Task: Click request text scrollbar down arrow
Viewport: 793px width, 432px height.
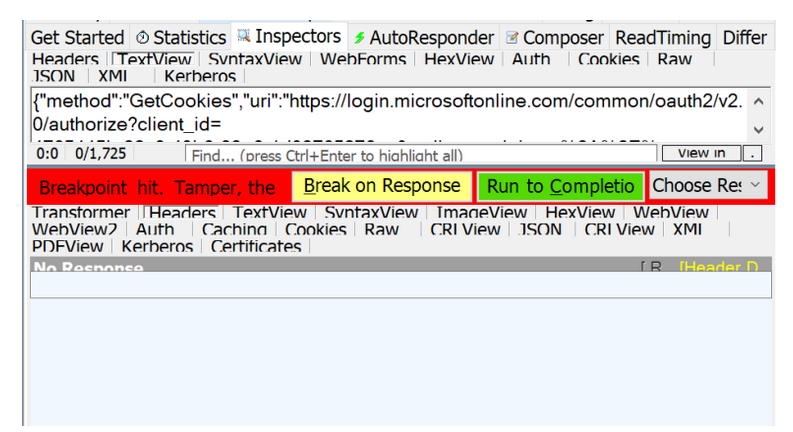Action: [758, 129]
